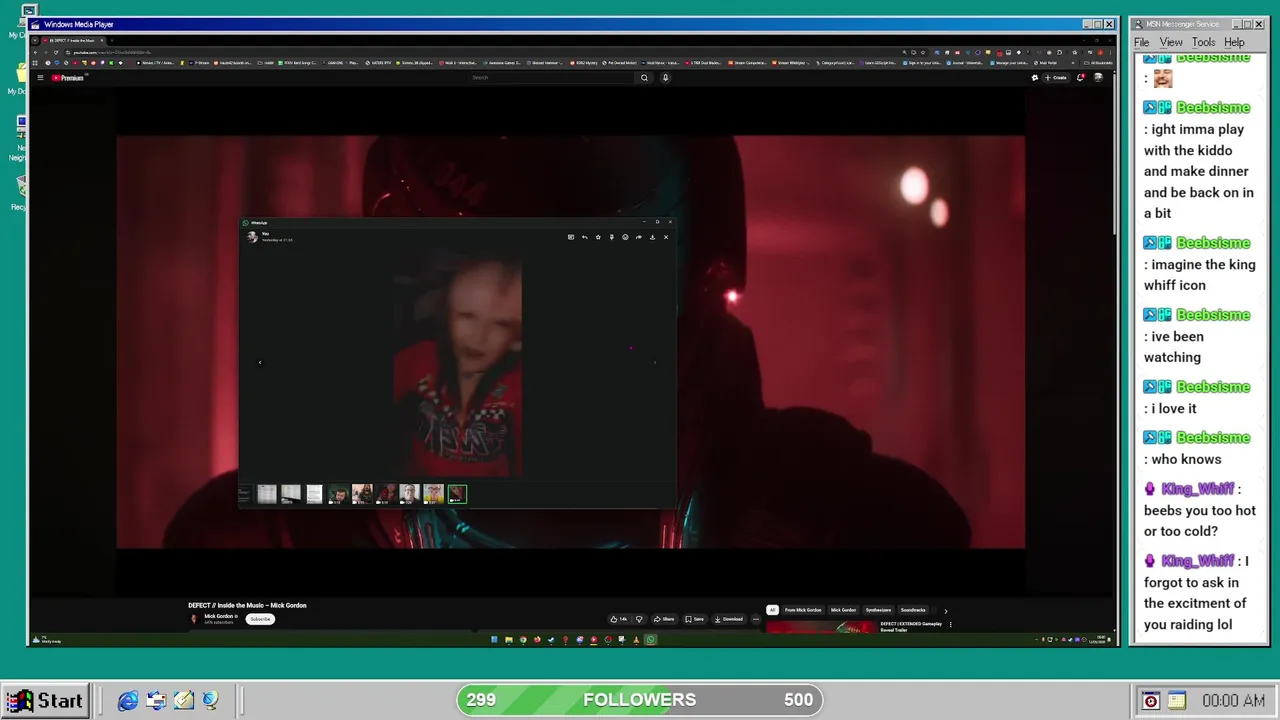Click the Download button under the video

pyautogui.click(x=729, y=619)
